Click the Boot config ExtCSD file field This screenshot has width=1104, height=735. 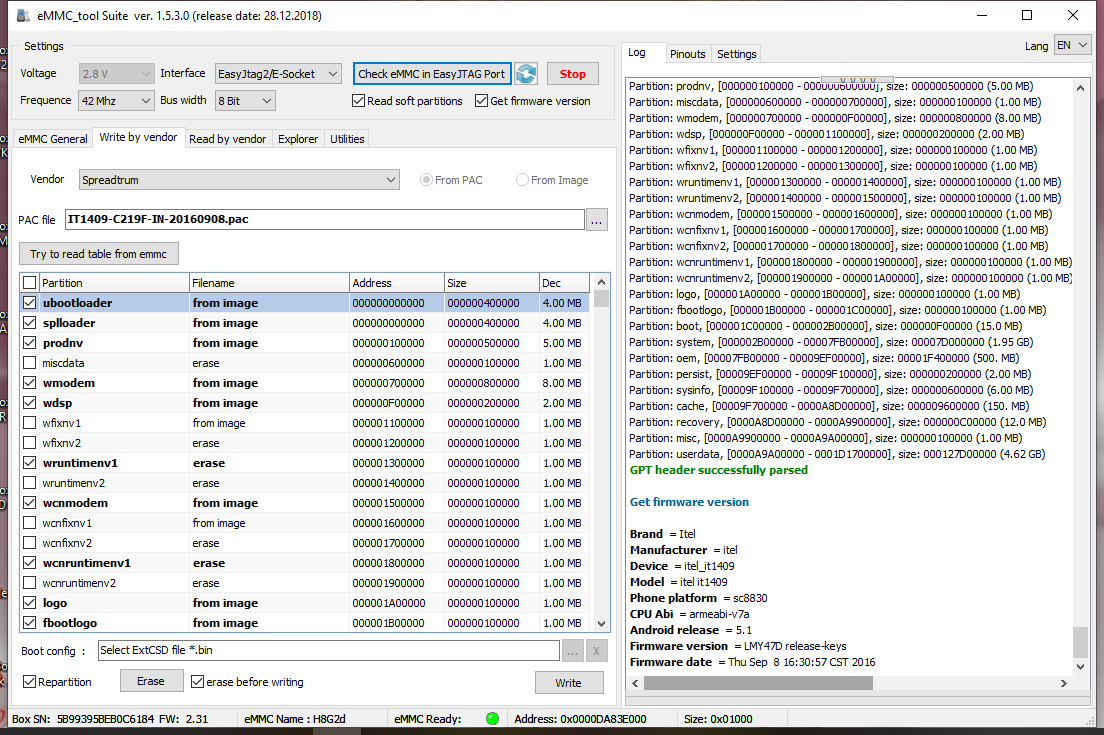point(329,650)
